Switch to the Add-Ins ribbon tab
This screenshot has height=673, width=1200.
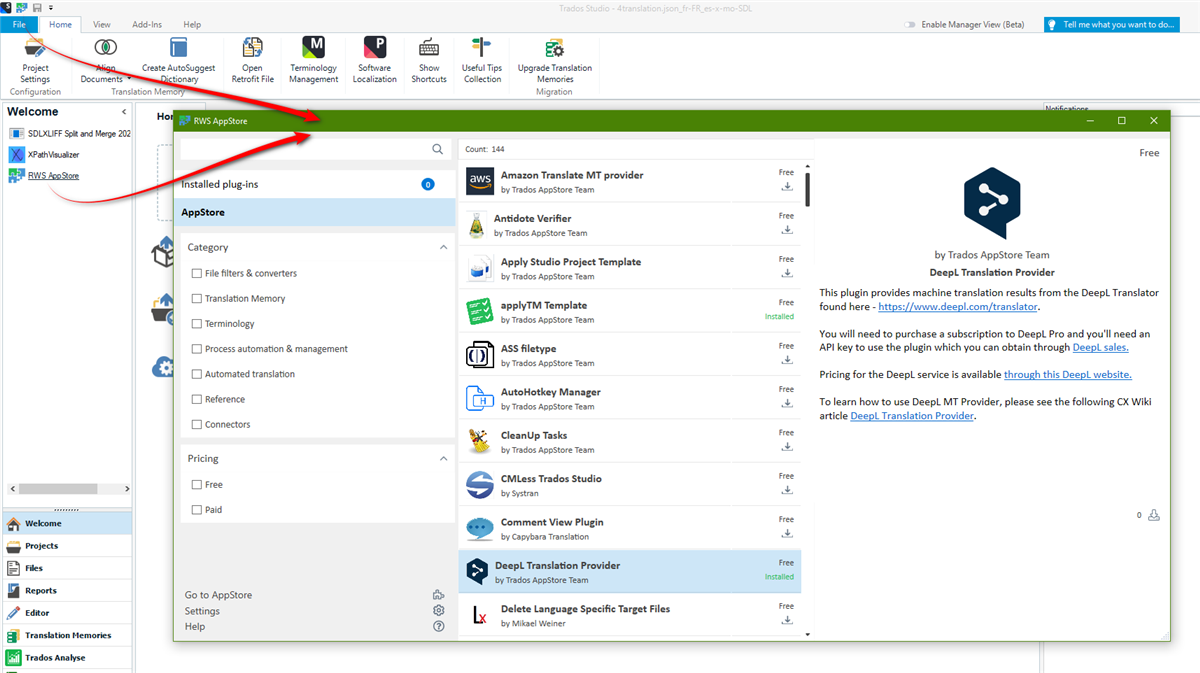[x=147, y=24]
